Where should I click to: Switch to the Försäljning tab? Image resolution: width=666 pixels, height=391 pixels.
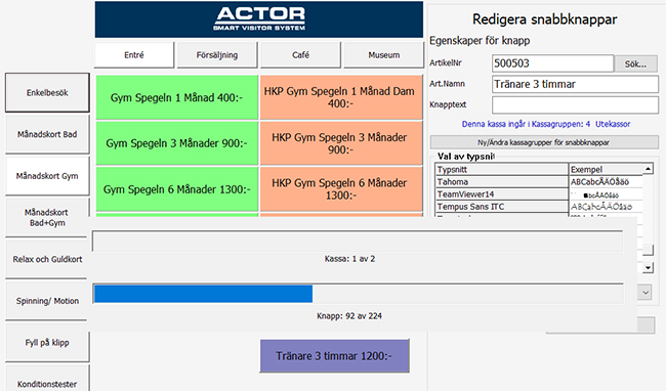(217, 55)
